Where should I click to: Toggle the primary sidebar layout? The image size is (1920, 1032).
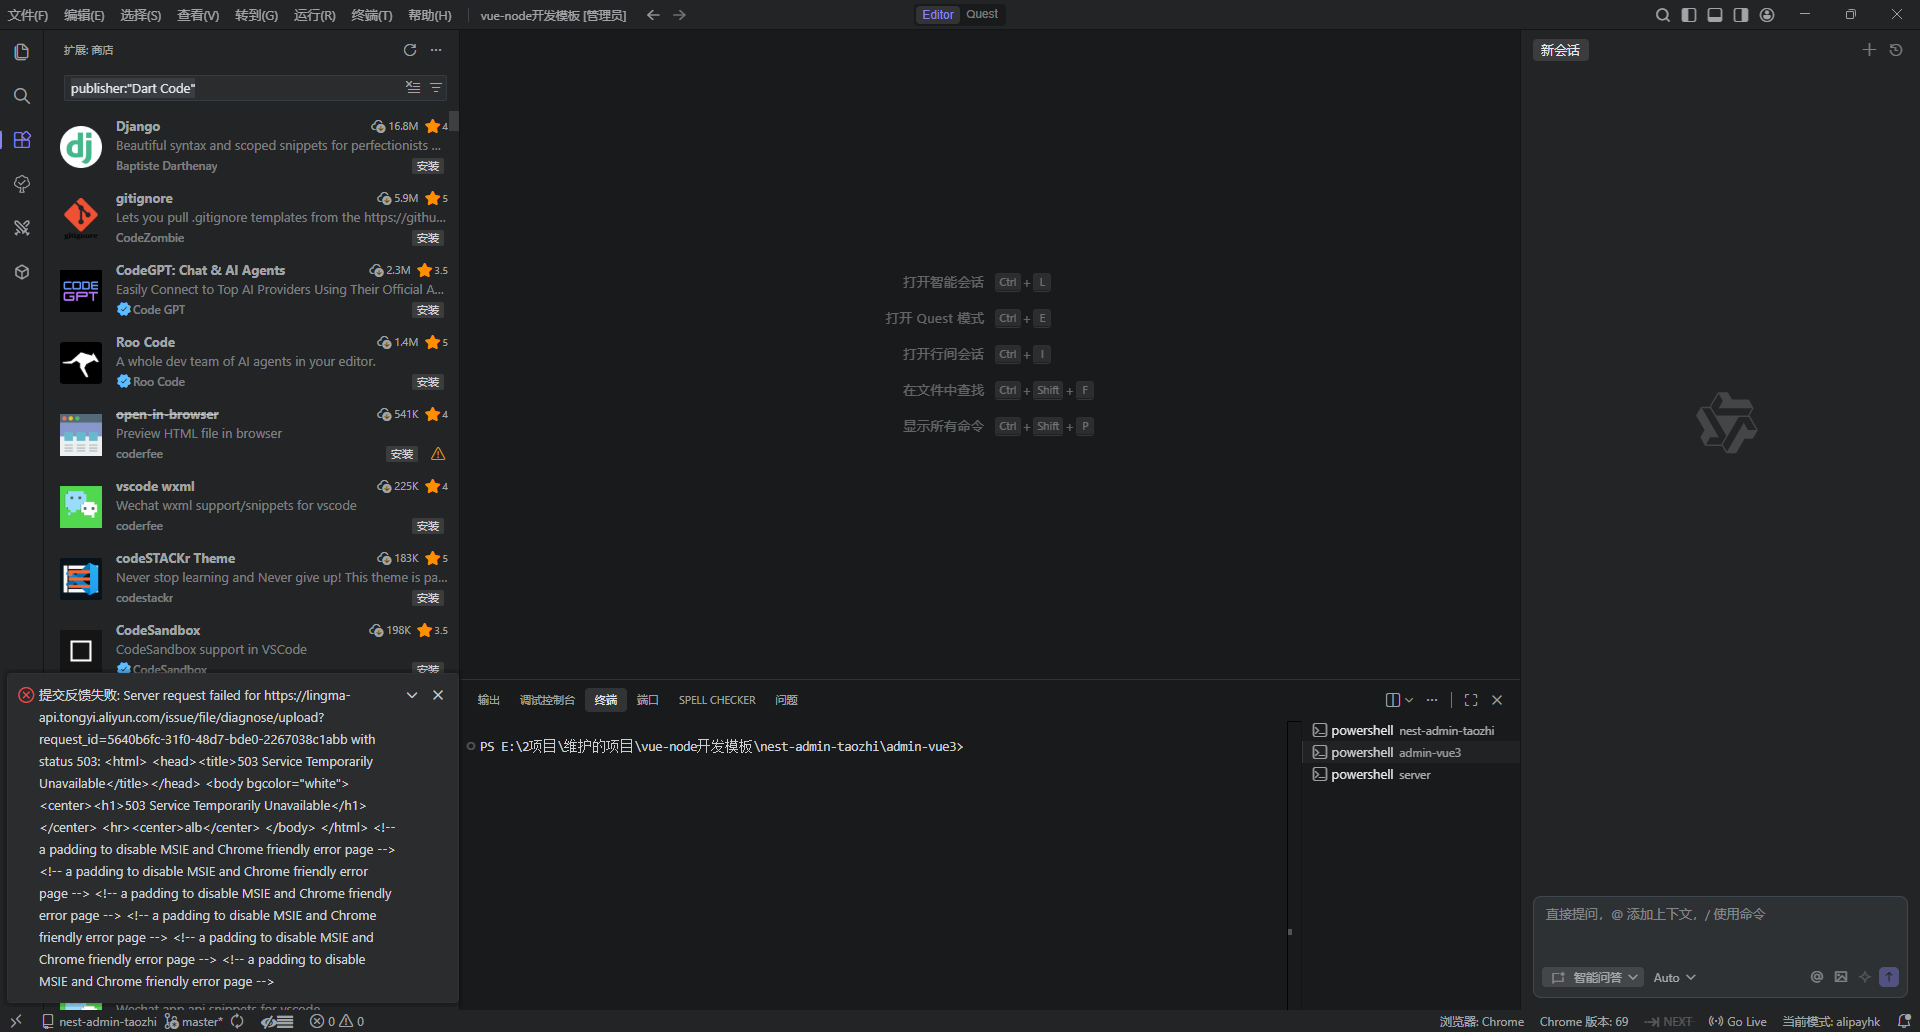click(x=1689, y=15)
